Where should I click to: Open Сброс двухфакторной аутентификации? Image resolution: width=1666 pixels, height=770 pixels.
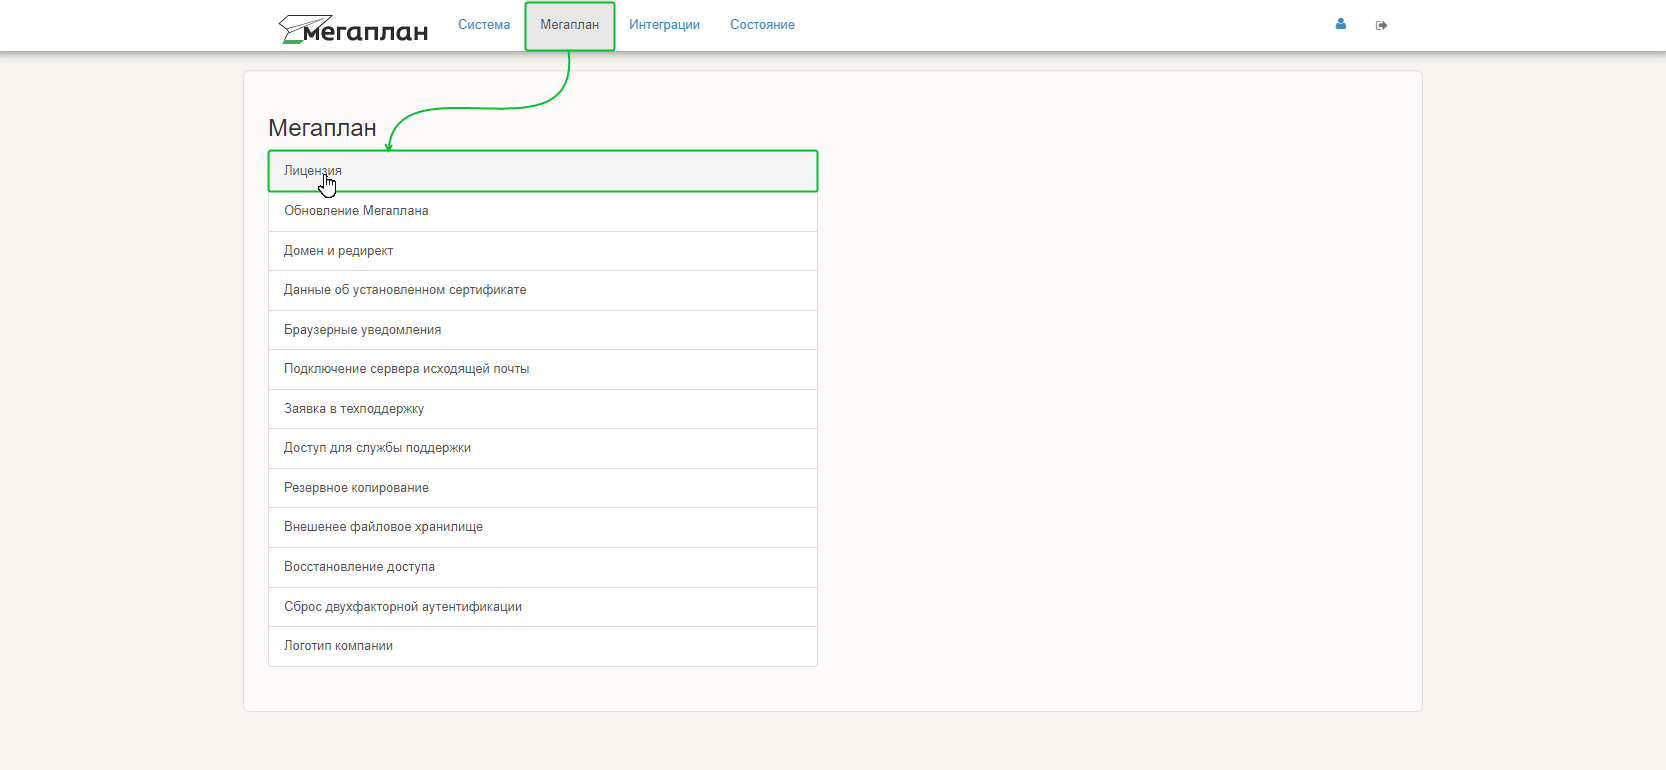543,607
